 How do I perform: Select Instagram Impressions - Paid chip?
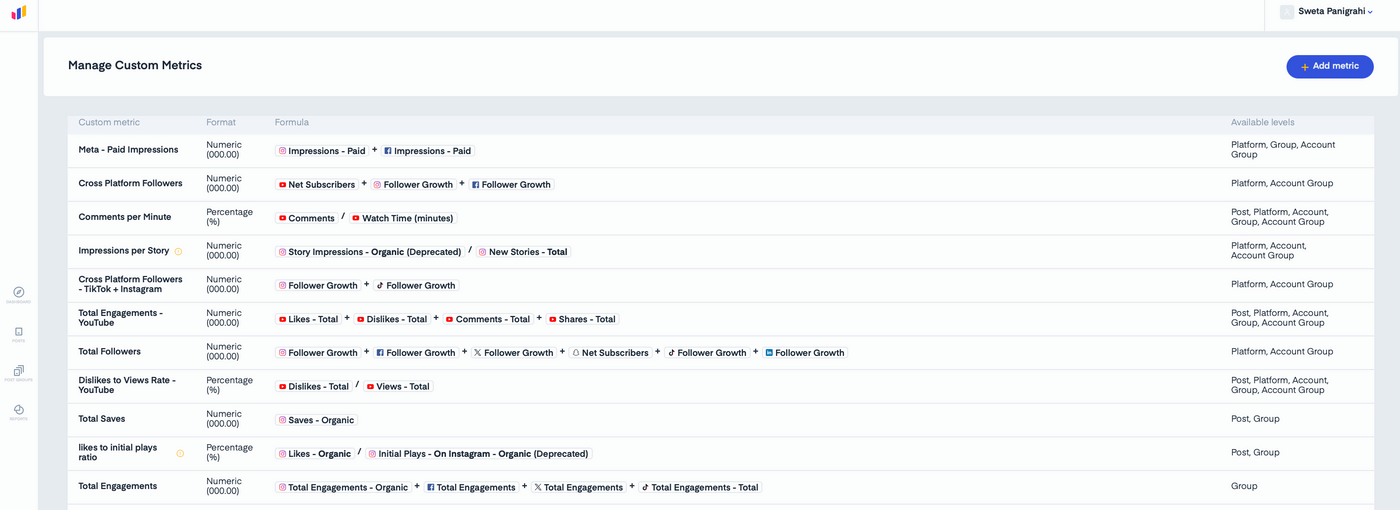[x=322, y=151]
